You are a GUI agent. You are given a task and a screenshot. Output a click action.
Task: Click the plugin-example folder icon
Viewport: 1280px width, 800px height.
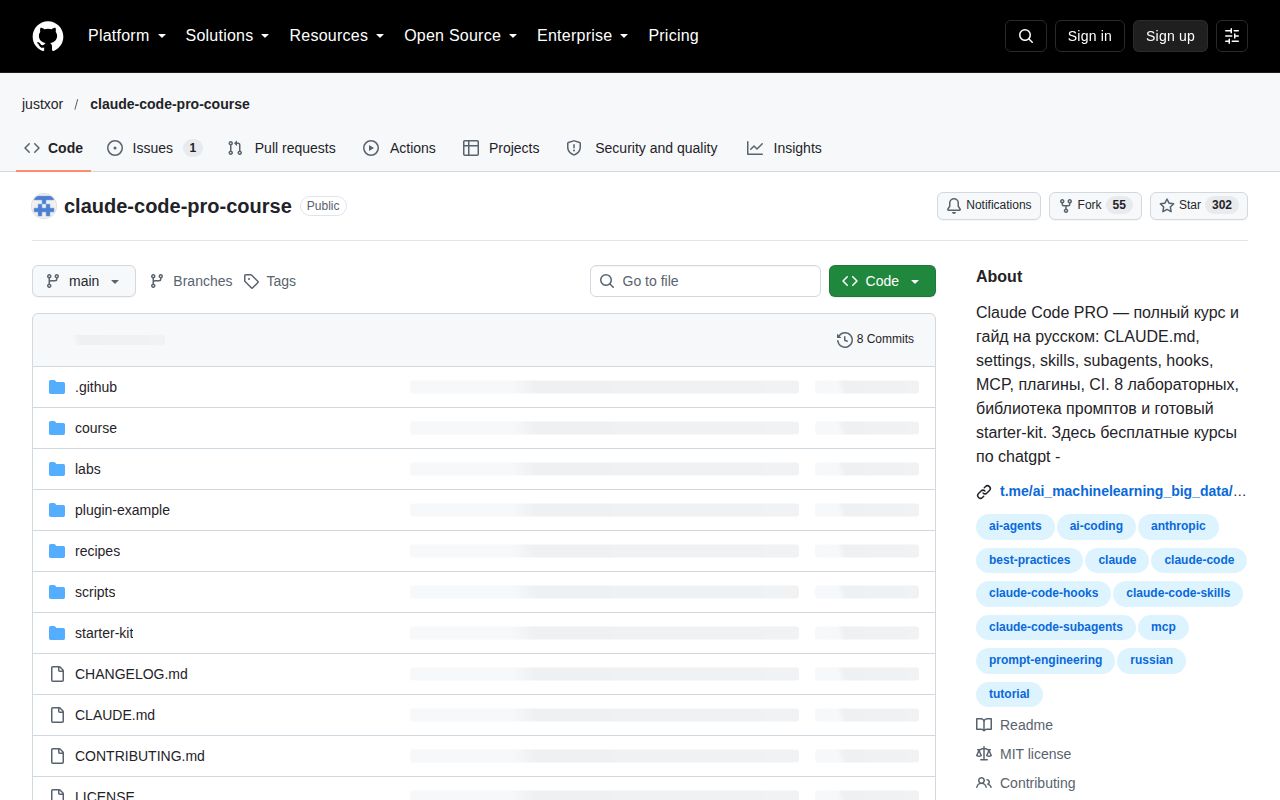tap(57, 510)
